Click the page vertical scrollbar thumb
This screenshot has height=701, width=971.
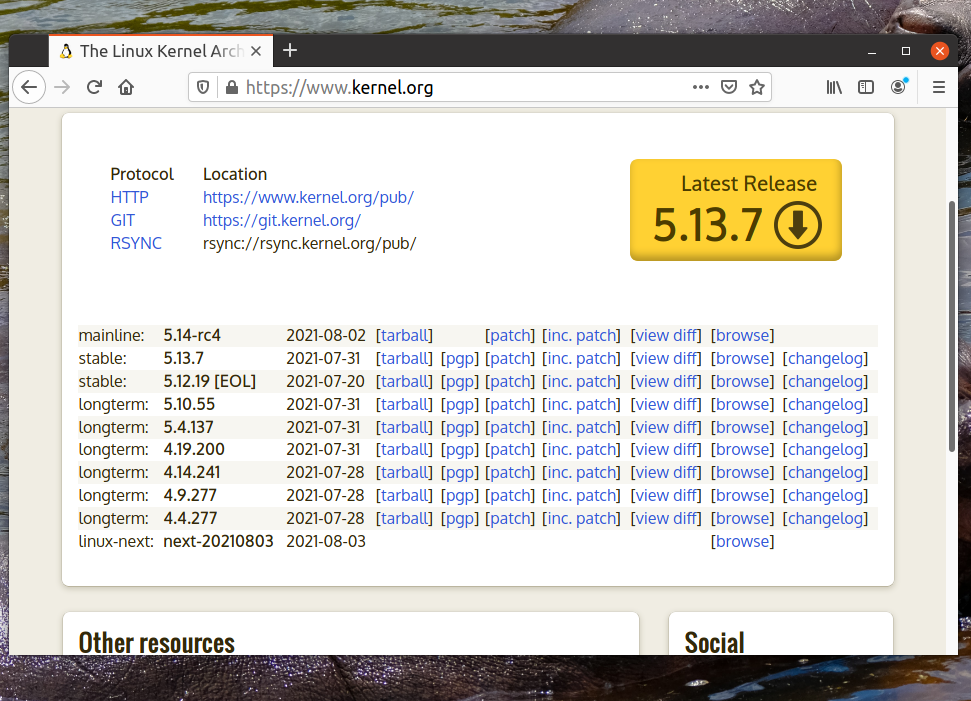(952, 326)
